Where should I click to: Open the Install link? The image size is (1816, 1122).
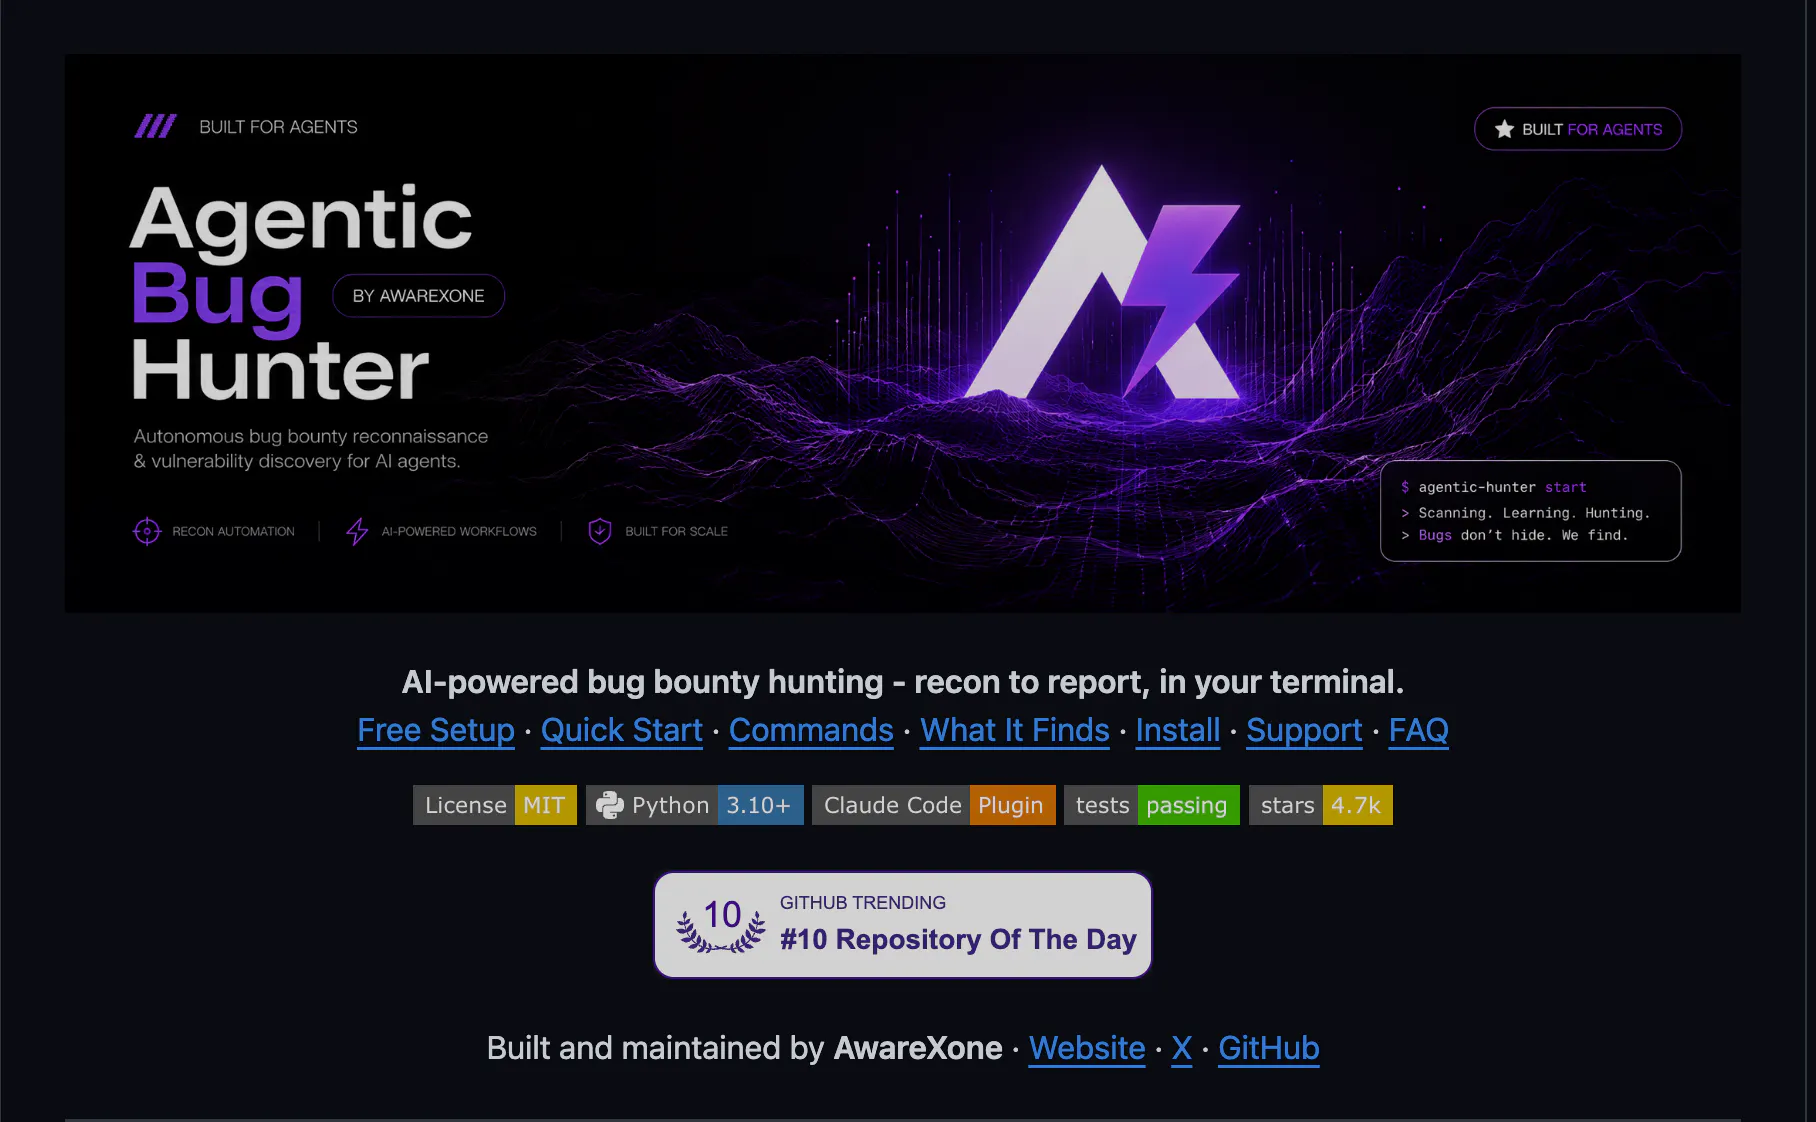[x=1177, y=730]
